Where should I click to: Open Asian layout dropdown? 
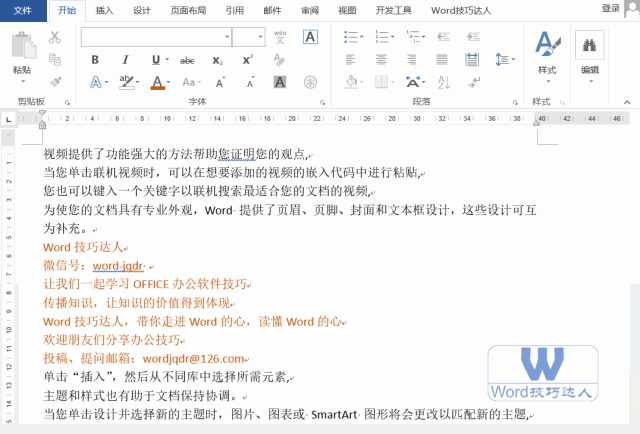[423, 82]
